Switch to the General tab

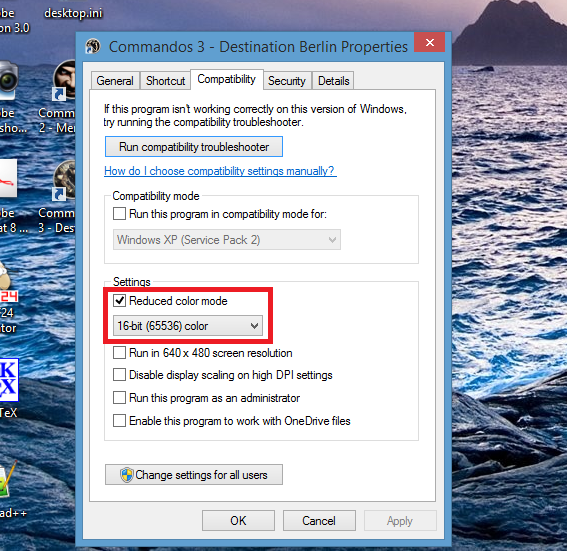pyautogui.click(x=115, y=81)
